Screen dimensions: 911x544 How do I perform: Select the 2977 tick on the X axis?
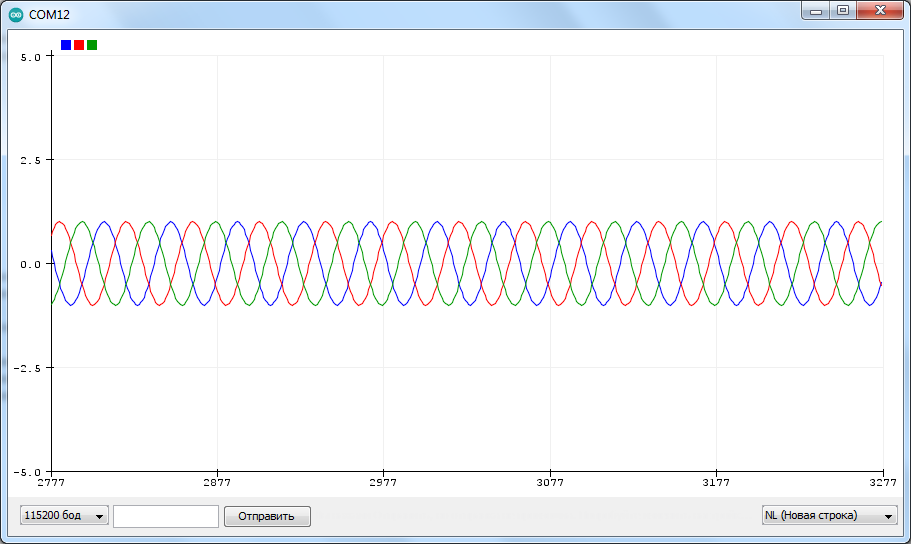383,482
